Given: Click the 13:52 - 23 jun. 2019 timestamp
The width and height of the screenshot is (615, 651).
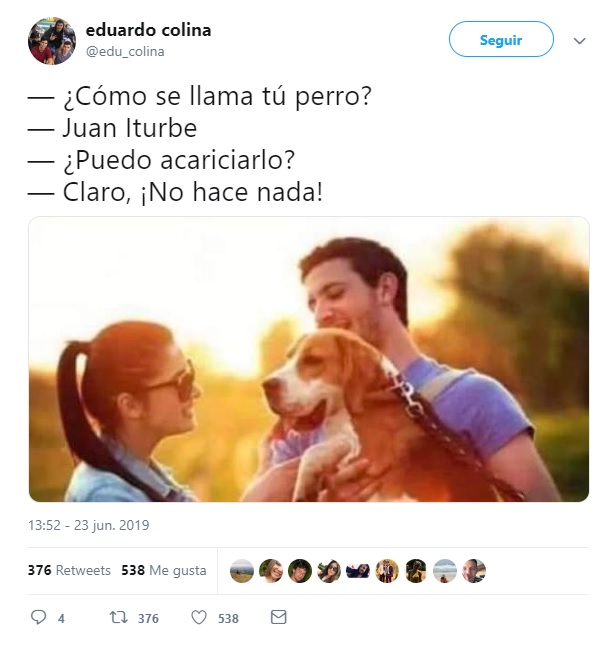Looking at the screenshot, I should point(88,525).
